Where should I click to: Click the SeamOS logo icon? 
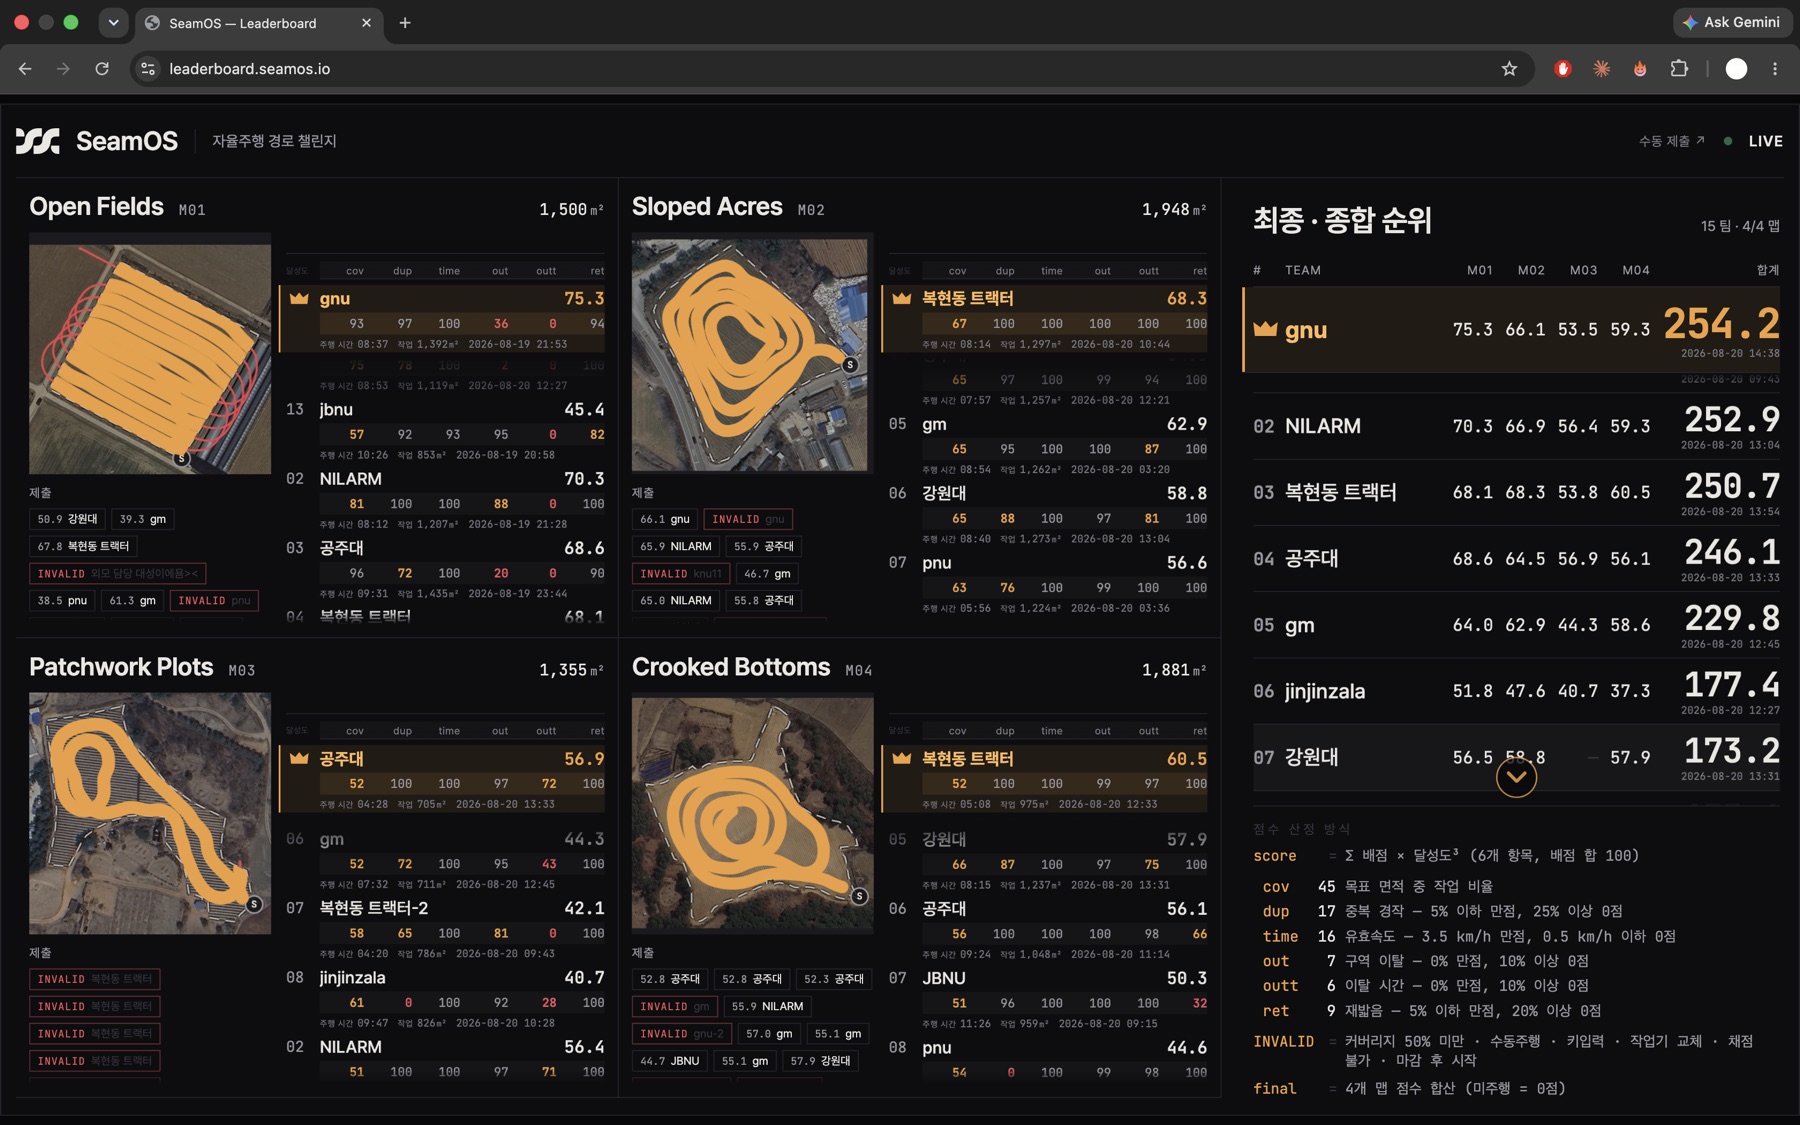click(38, 141)
